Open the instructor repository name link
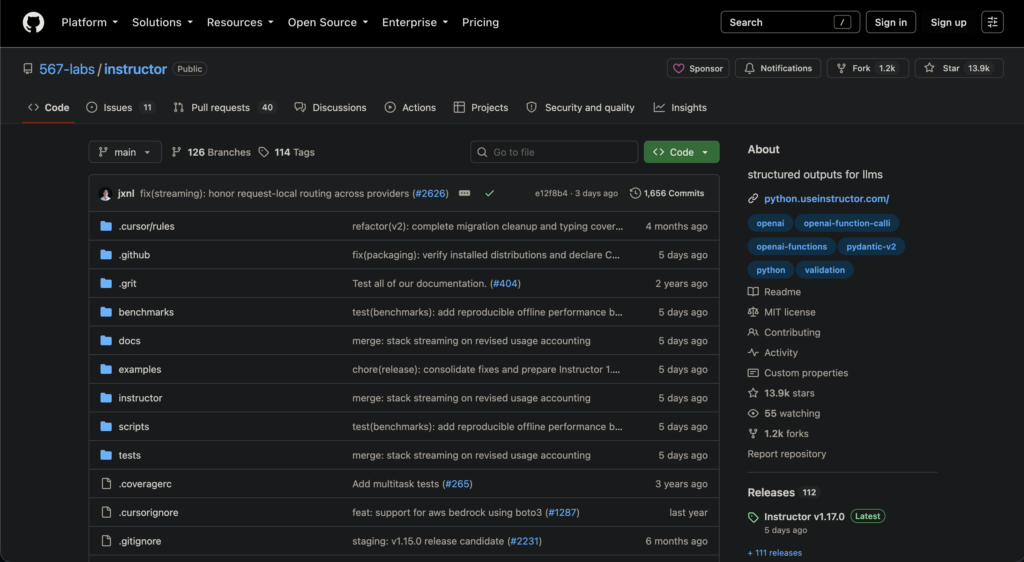 coord(135,69)
